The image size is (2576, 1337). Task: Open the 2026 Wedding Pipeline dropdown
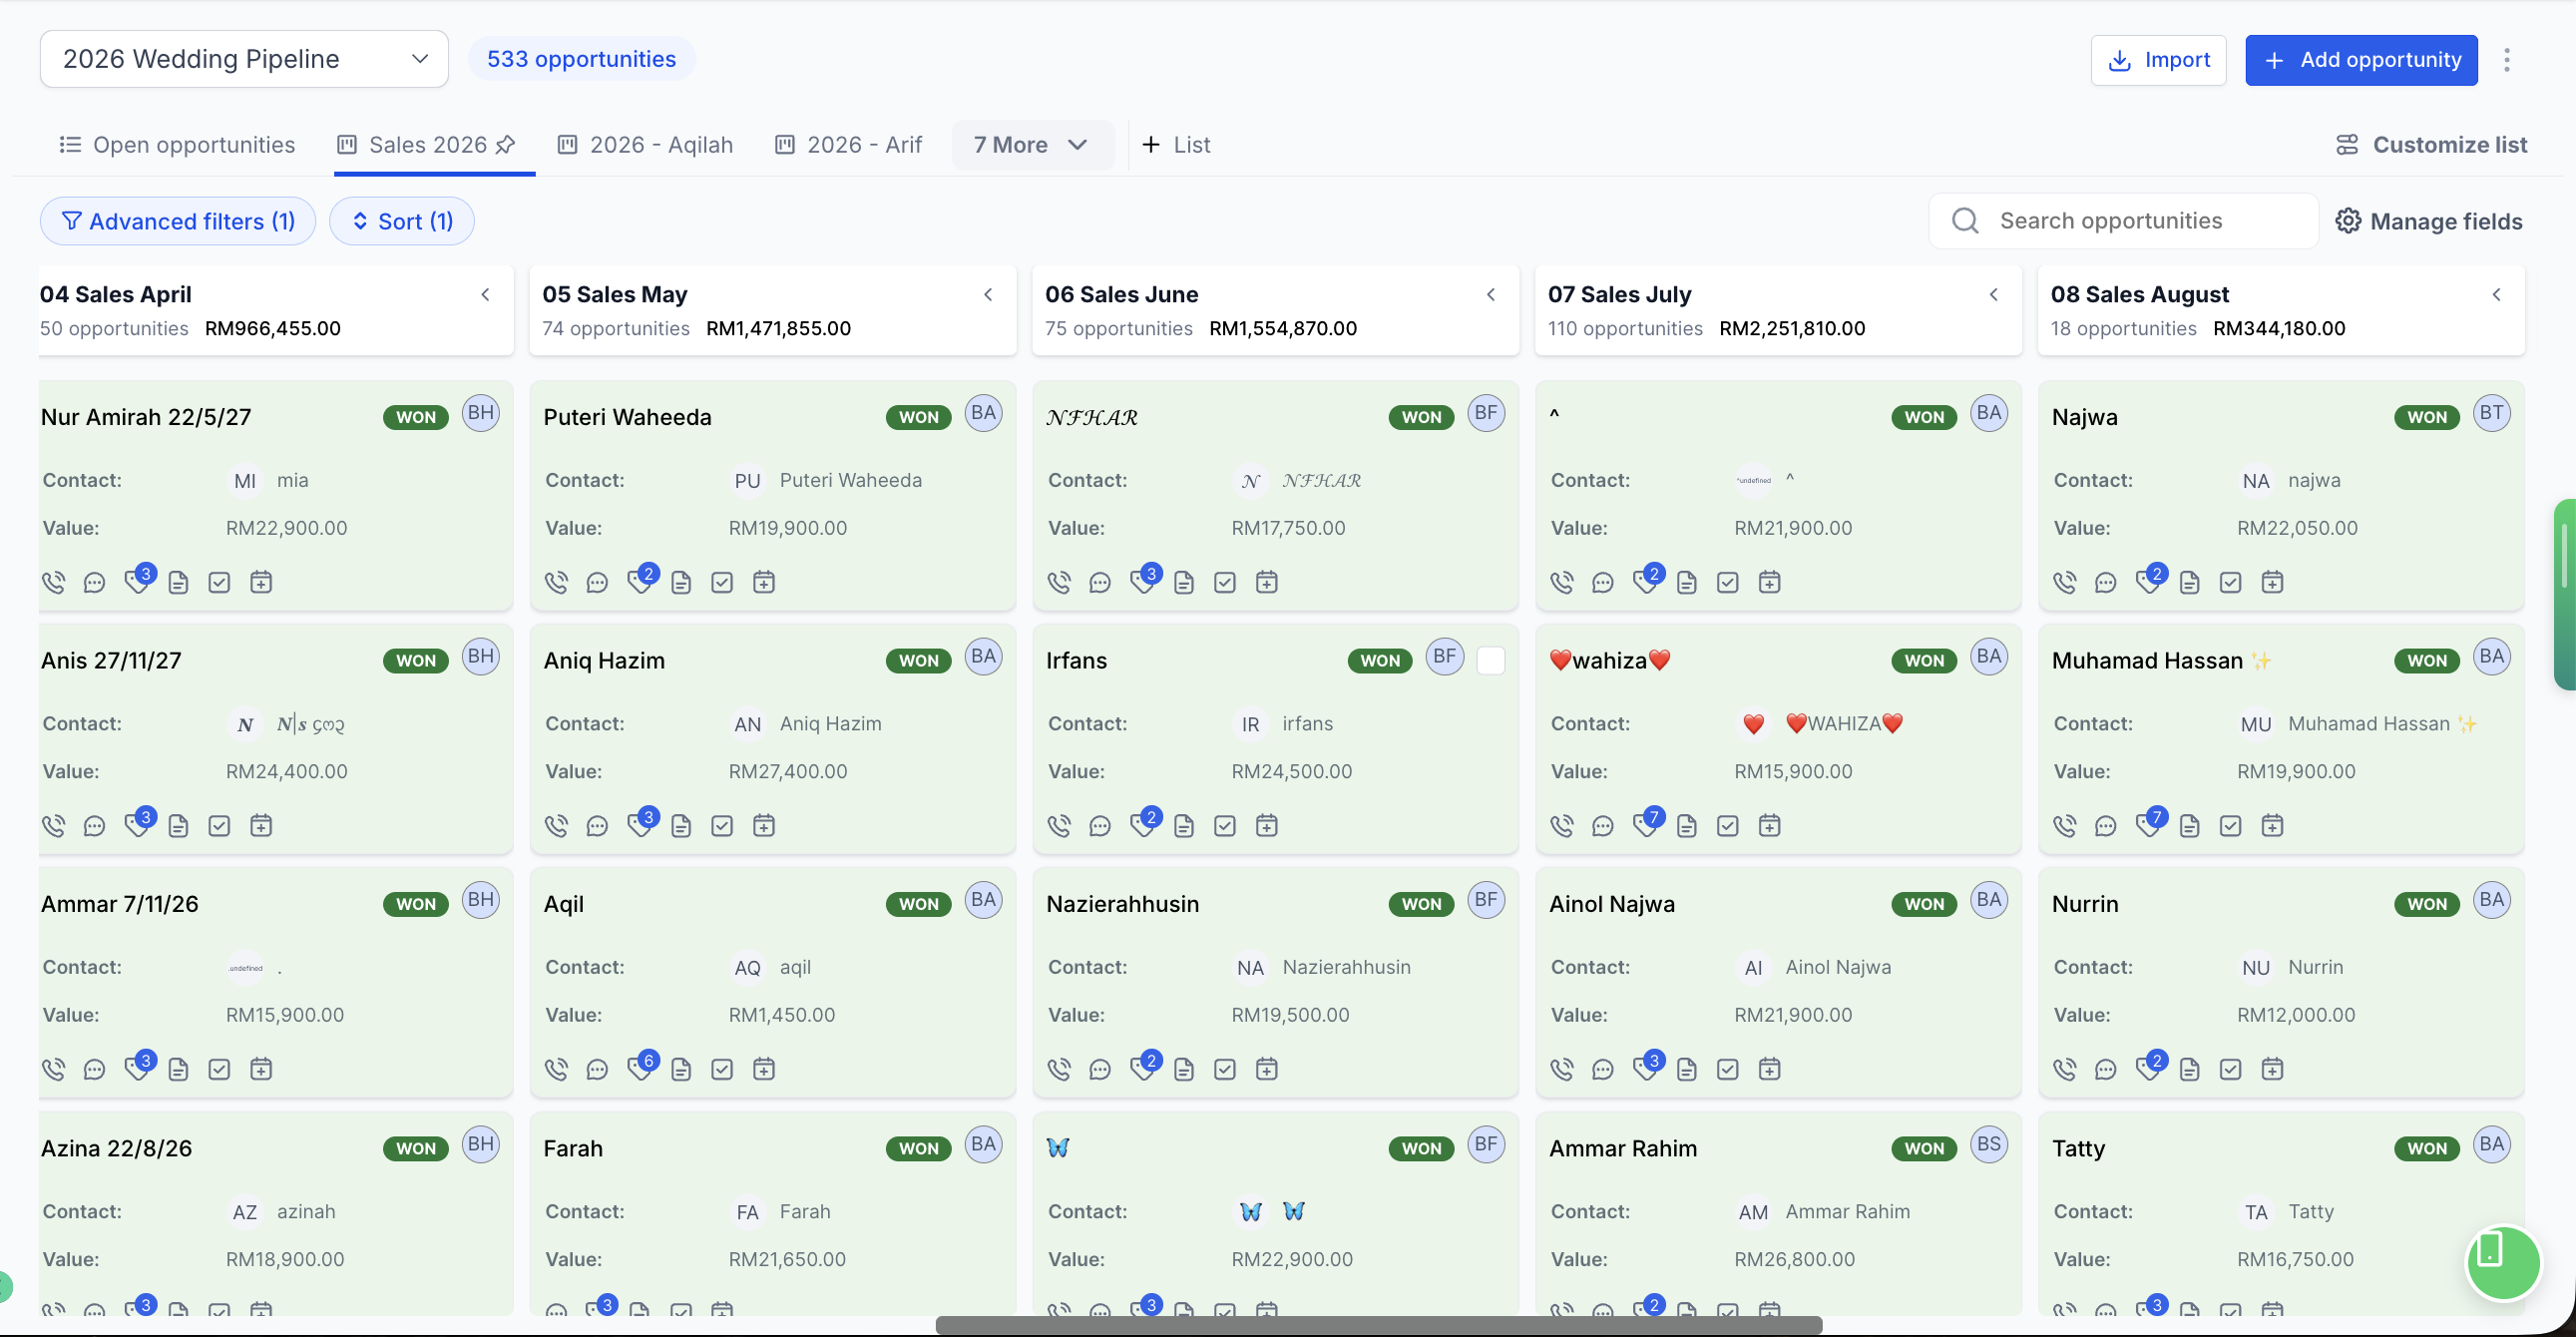[244, 59]
